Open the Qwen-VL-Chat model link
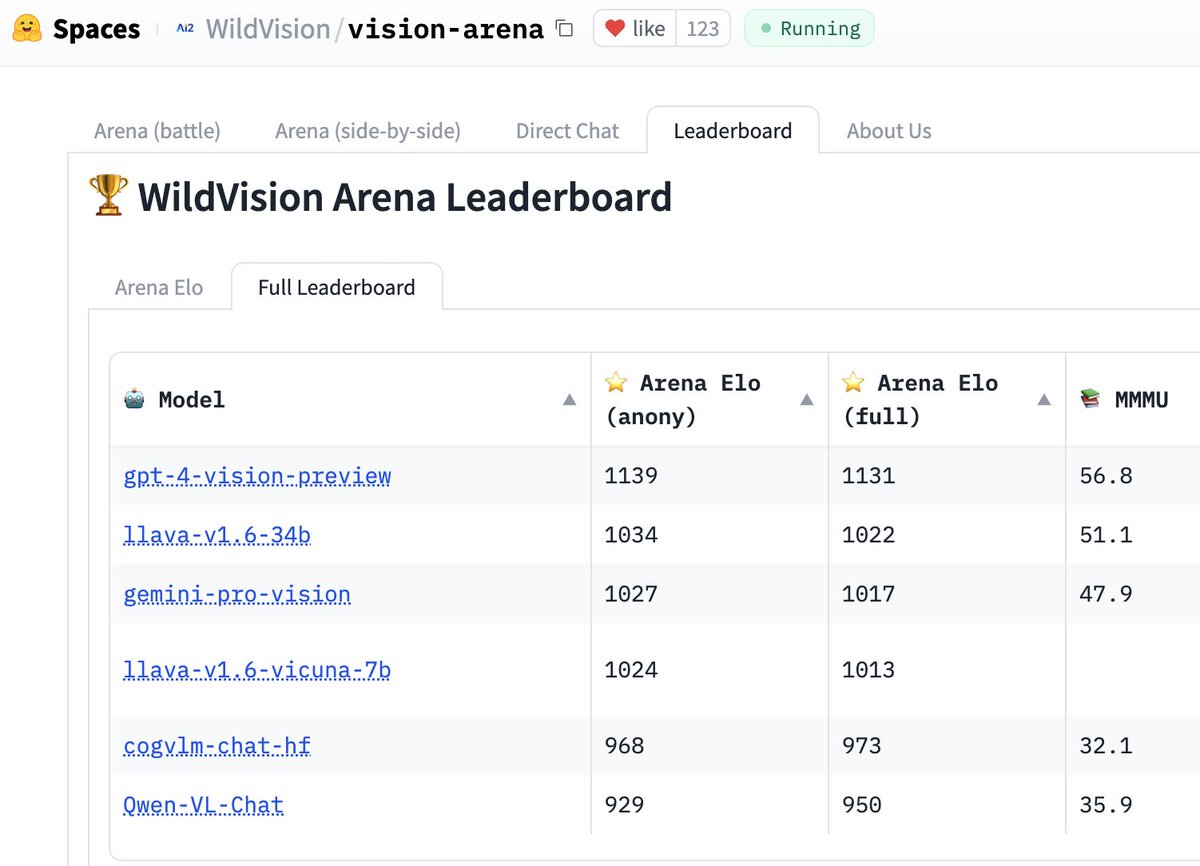The height and width of the screenshot is (866, 1200). click(204, 805)
